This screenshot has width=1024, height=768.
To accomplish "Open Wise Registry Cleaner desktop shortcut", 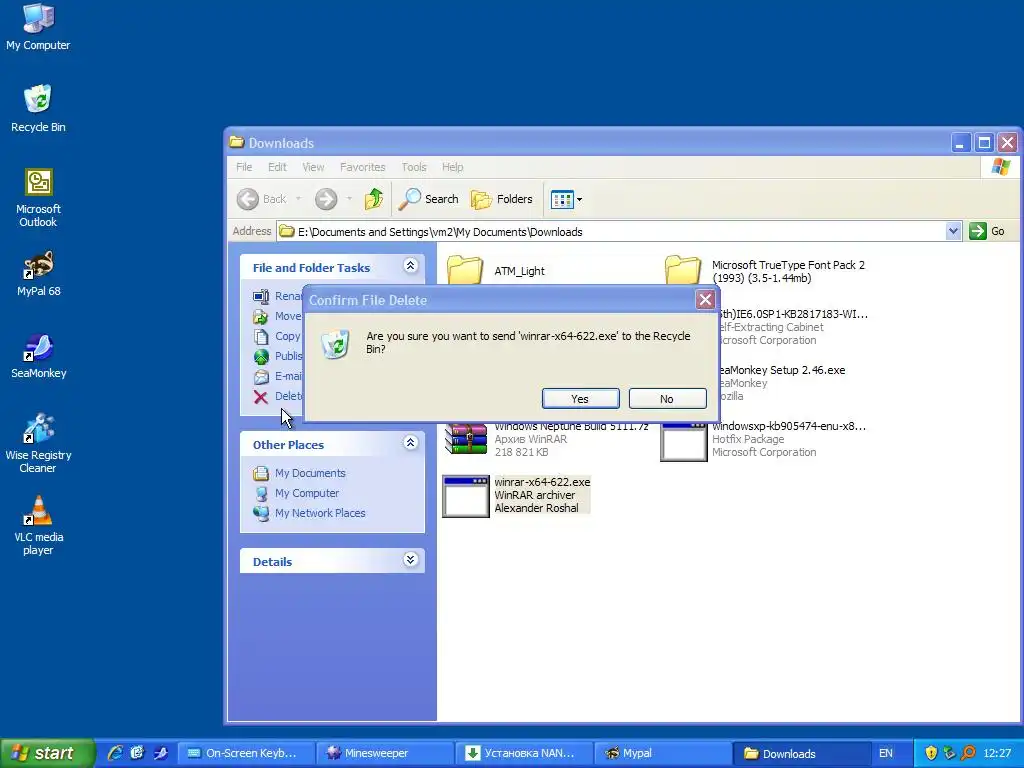I will pos(38,443).
